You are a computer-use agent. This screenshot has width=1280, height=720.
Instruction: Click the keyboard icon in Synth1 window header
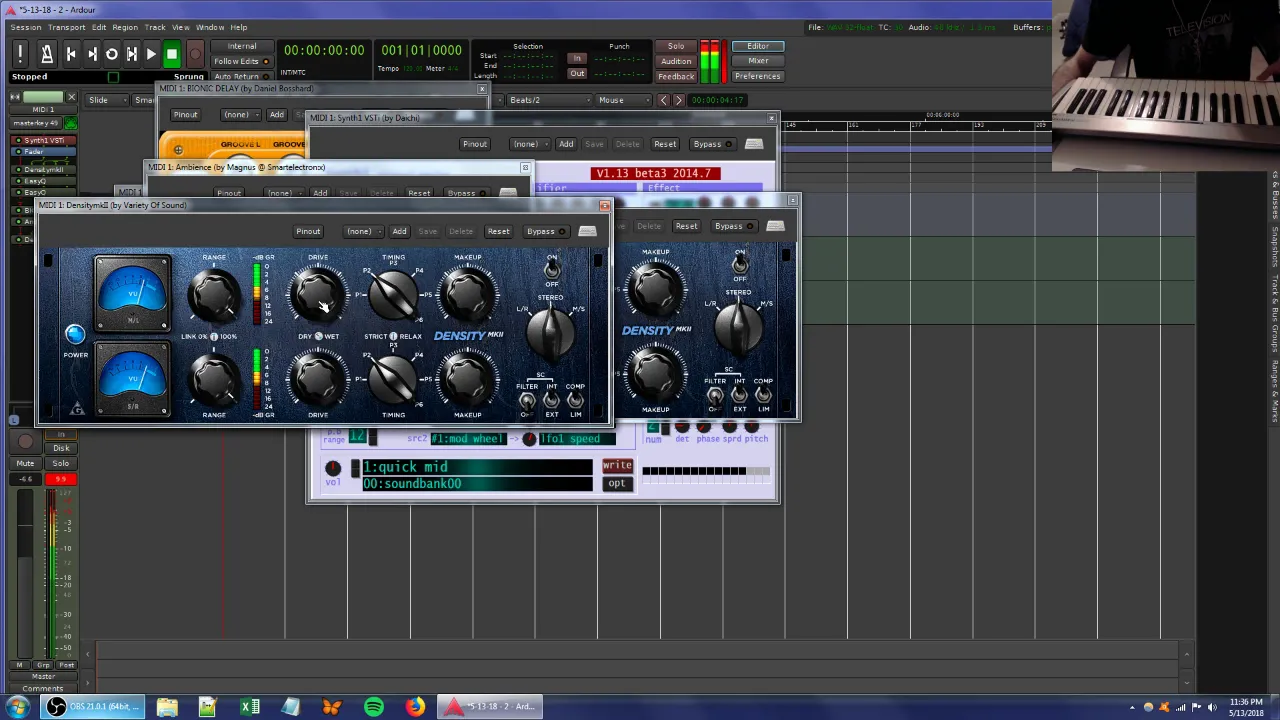click(x=754, y=144)
